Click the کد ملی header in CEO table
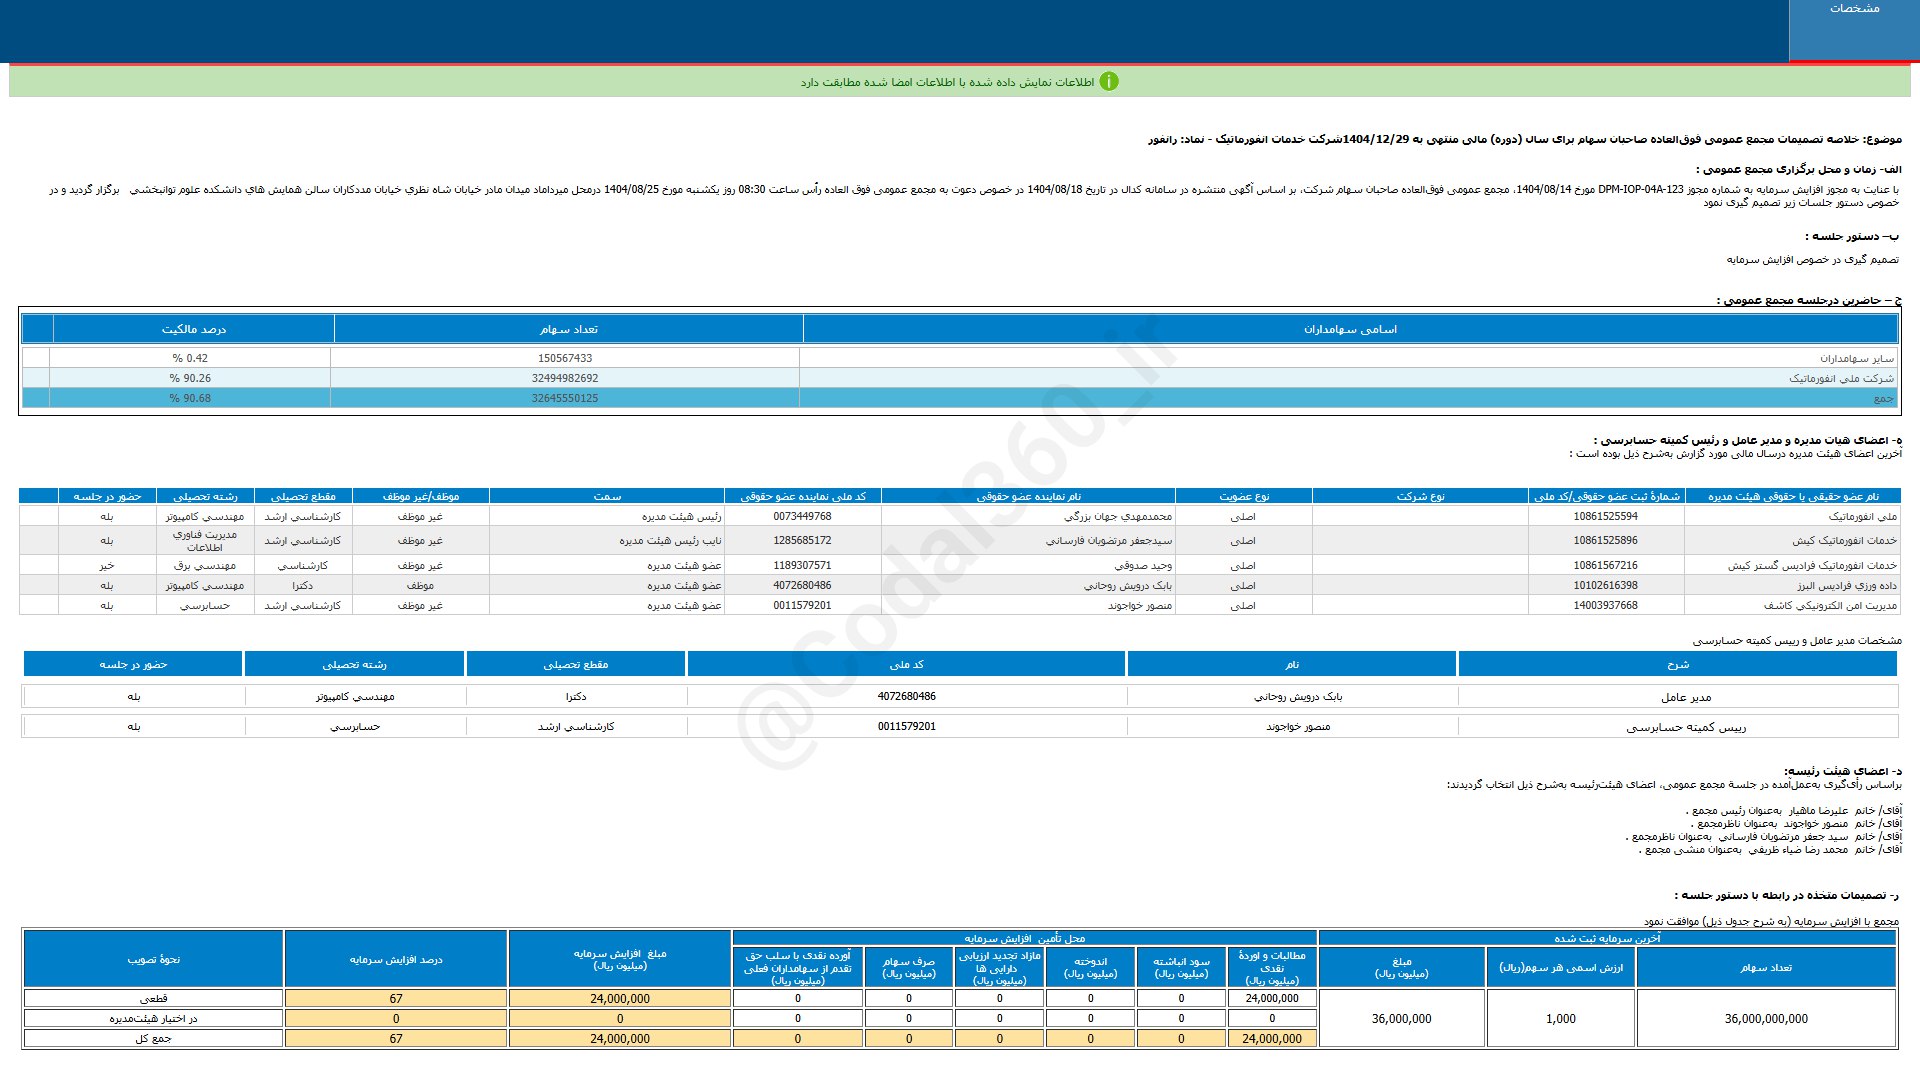1920x1080 pixels. tap(906, 664)
